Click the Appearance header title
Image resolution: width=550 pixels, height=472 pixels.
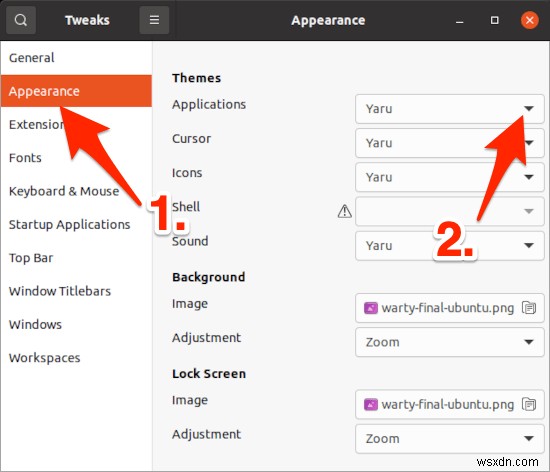pyautogui.click(x=328, y=20)
